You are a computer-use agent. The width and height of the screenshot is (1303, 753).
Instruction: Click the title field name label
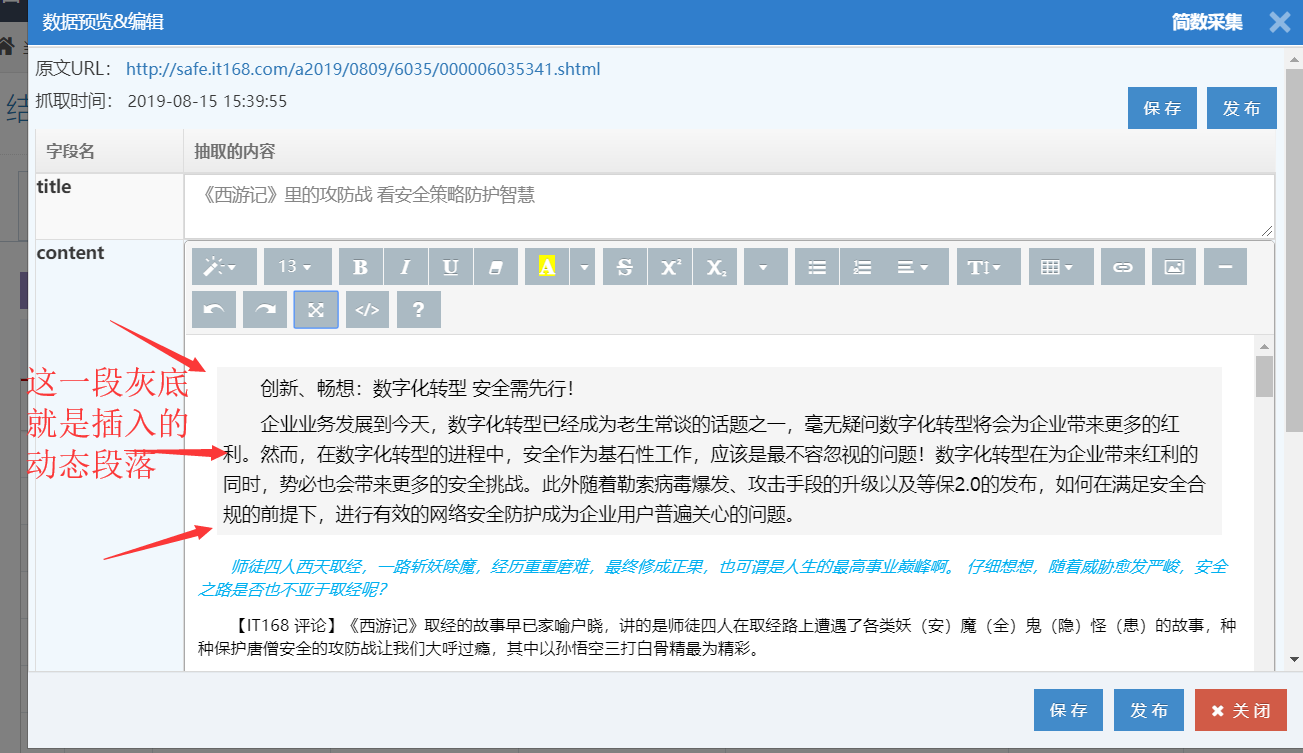coord(54,187)
